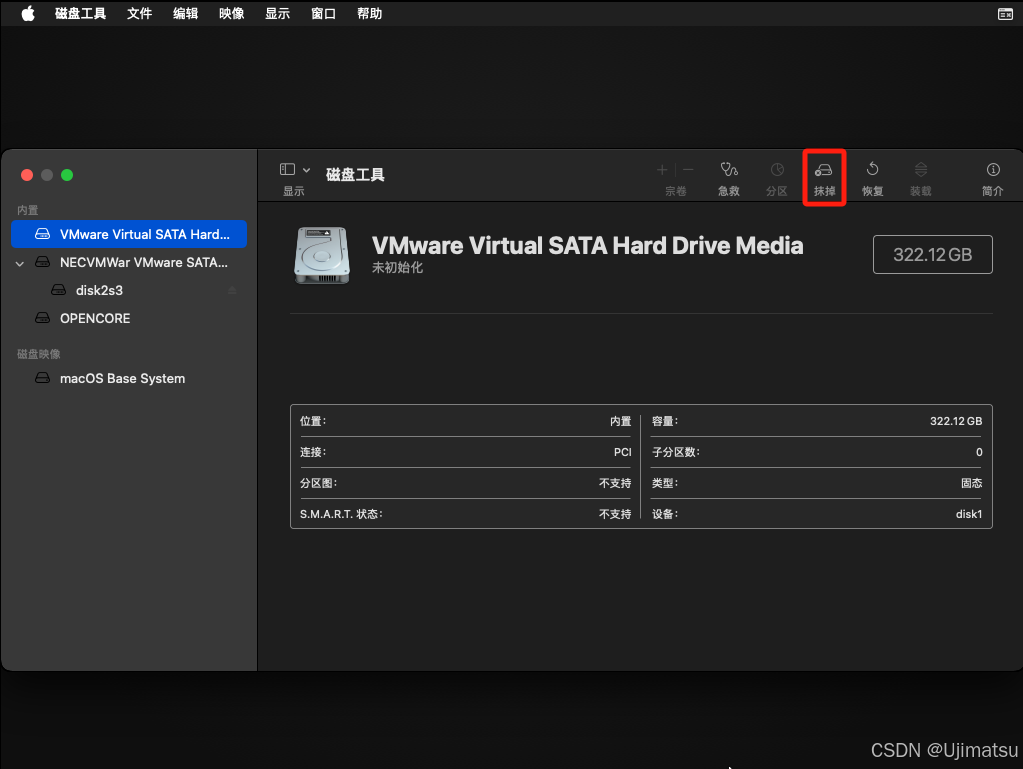This screenshot has height=769, width=1023.
Task: Select VMware Virtual SATA Hard... in sidebar
Action: click(129, 234)
